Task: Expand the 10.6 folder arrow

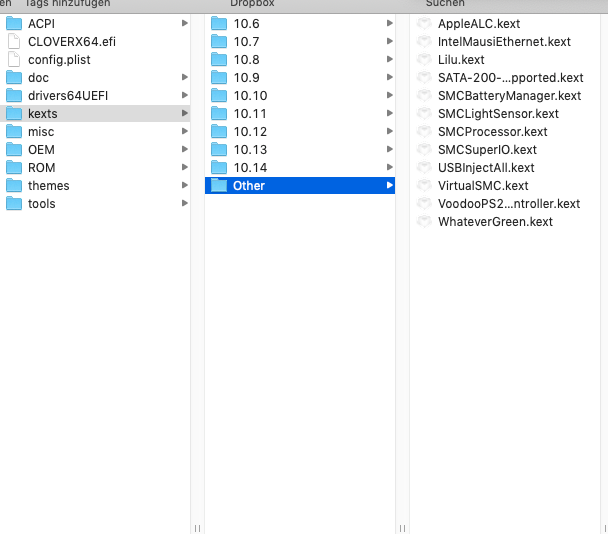Action: tap(390, 23)
